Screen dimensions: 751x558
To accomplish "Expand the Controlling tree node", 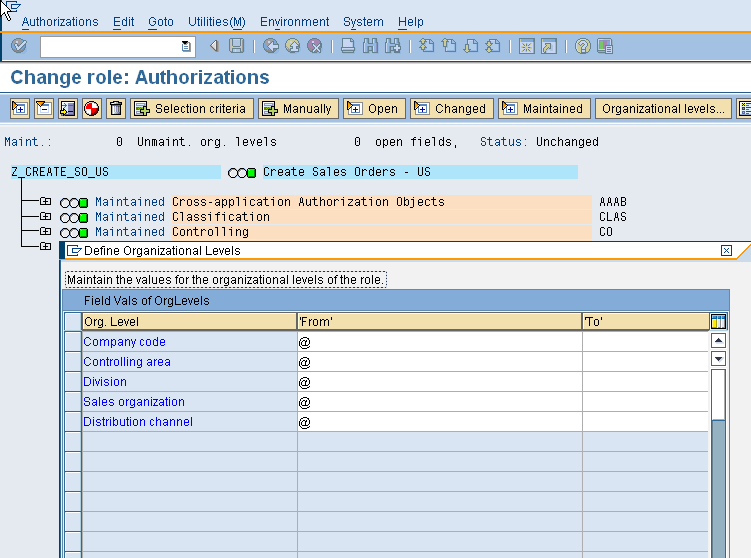I will coord(46,231).
